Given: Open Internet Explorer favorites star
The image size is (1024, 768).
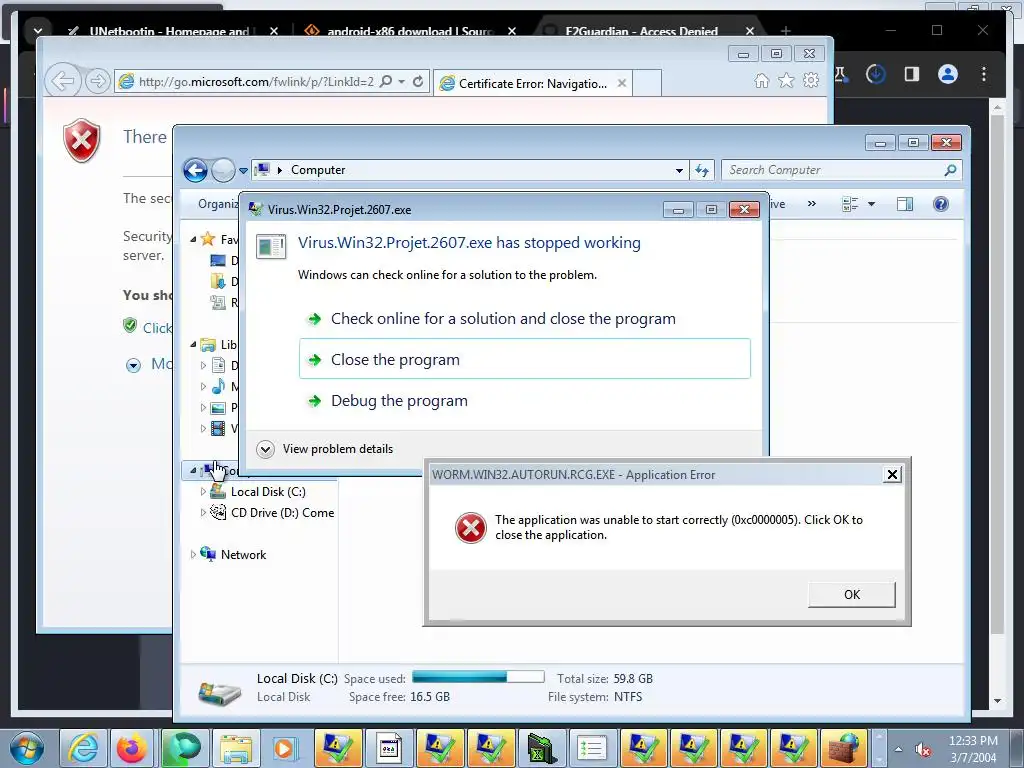Looking at the screenshot, I should click(786, 80).
